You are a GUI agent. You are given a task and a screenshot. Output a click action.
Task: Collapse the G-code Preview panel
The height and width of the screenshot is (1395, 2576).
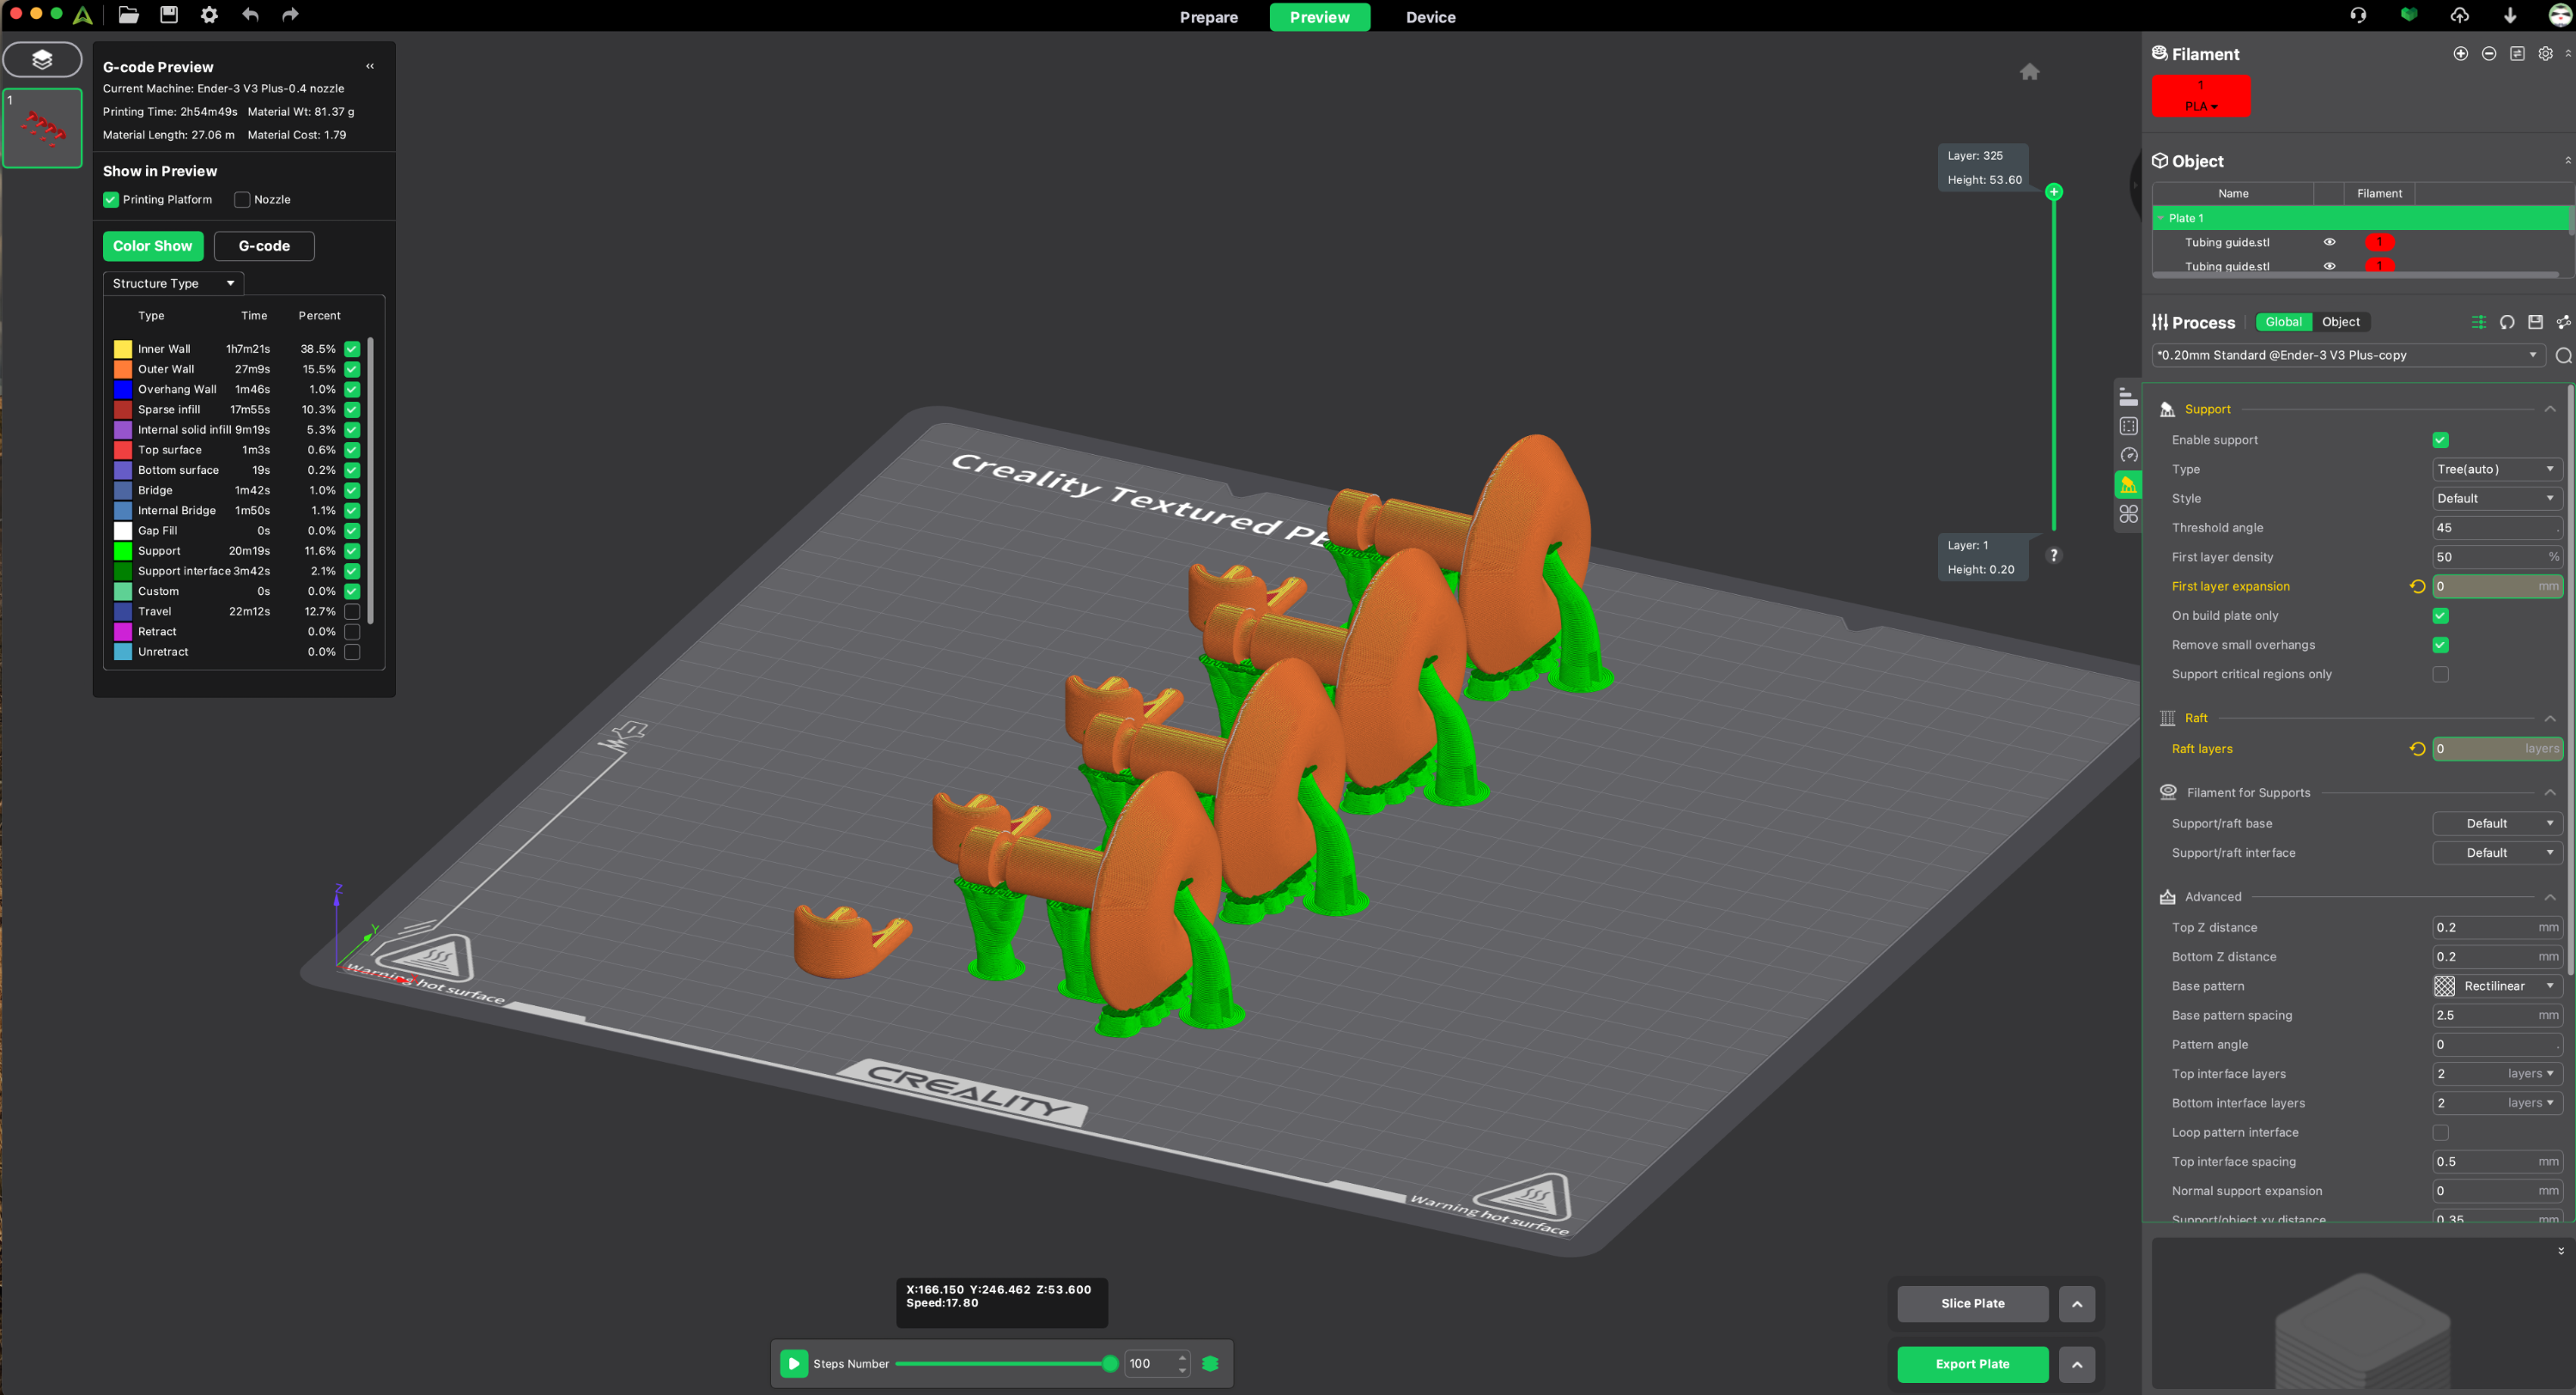point(370,66)
